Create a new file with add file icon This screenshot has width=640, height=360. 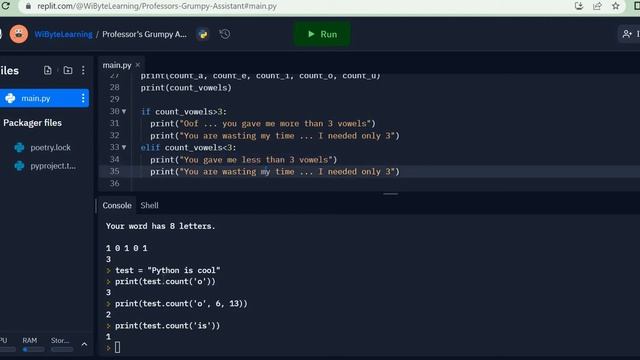coord(48,70)
